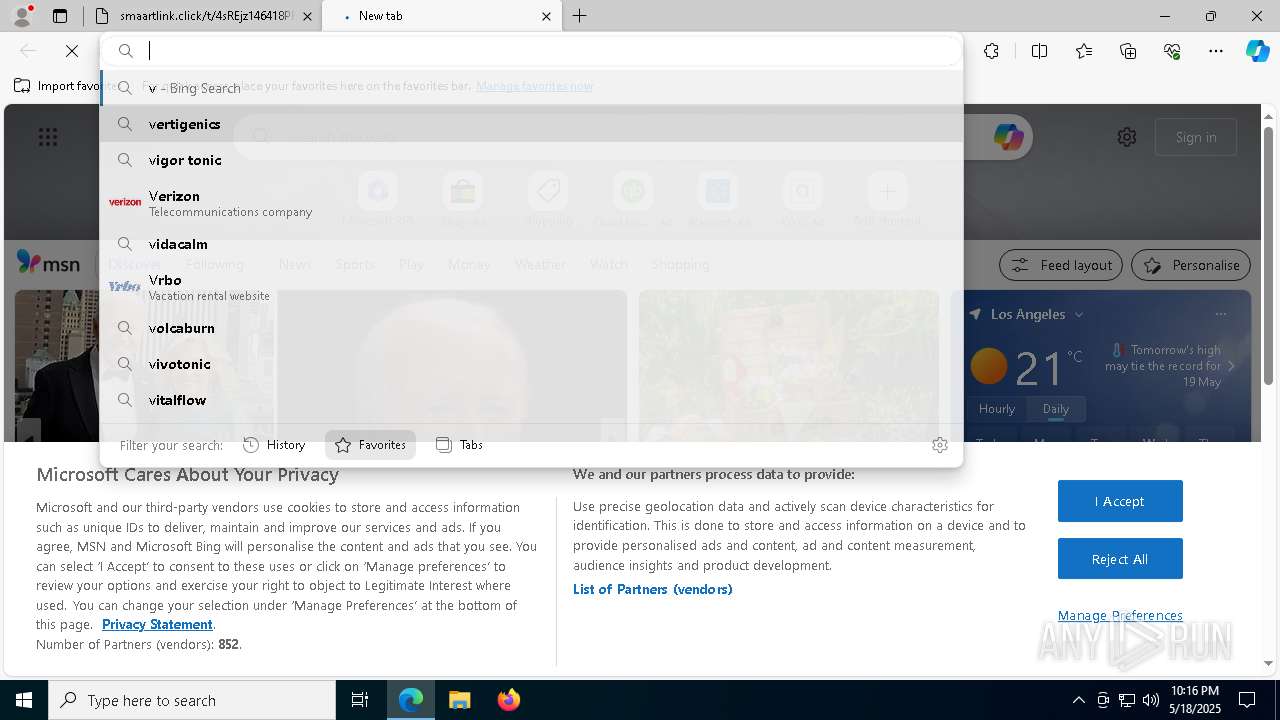Open the Privacy Statement link
This screenshot has width=1280, height=720.
click(x=157, y=624)
